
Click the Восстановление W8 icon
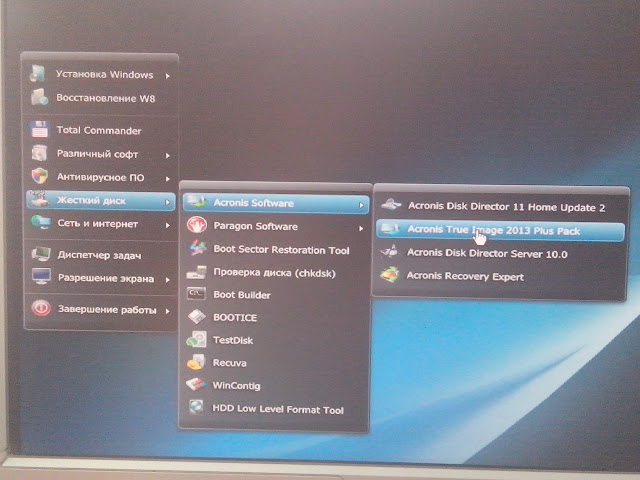[x=39, y=97]
